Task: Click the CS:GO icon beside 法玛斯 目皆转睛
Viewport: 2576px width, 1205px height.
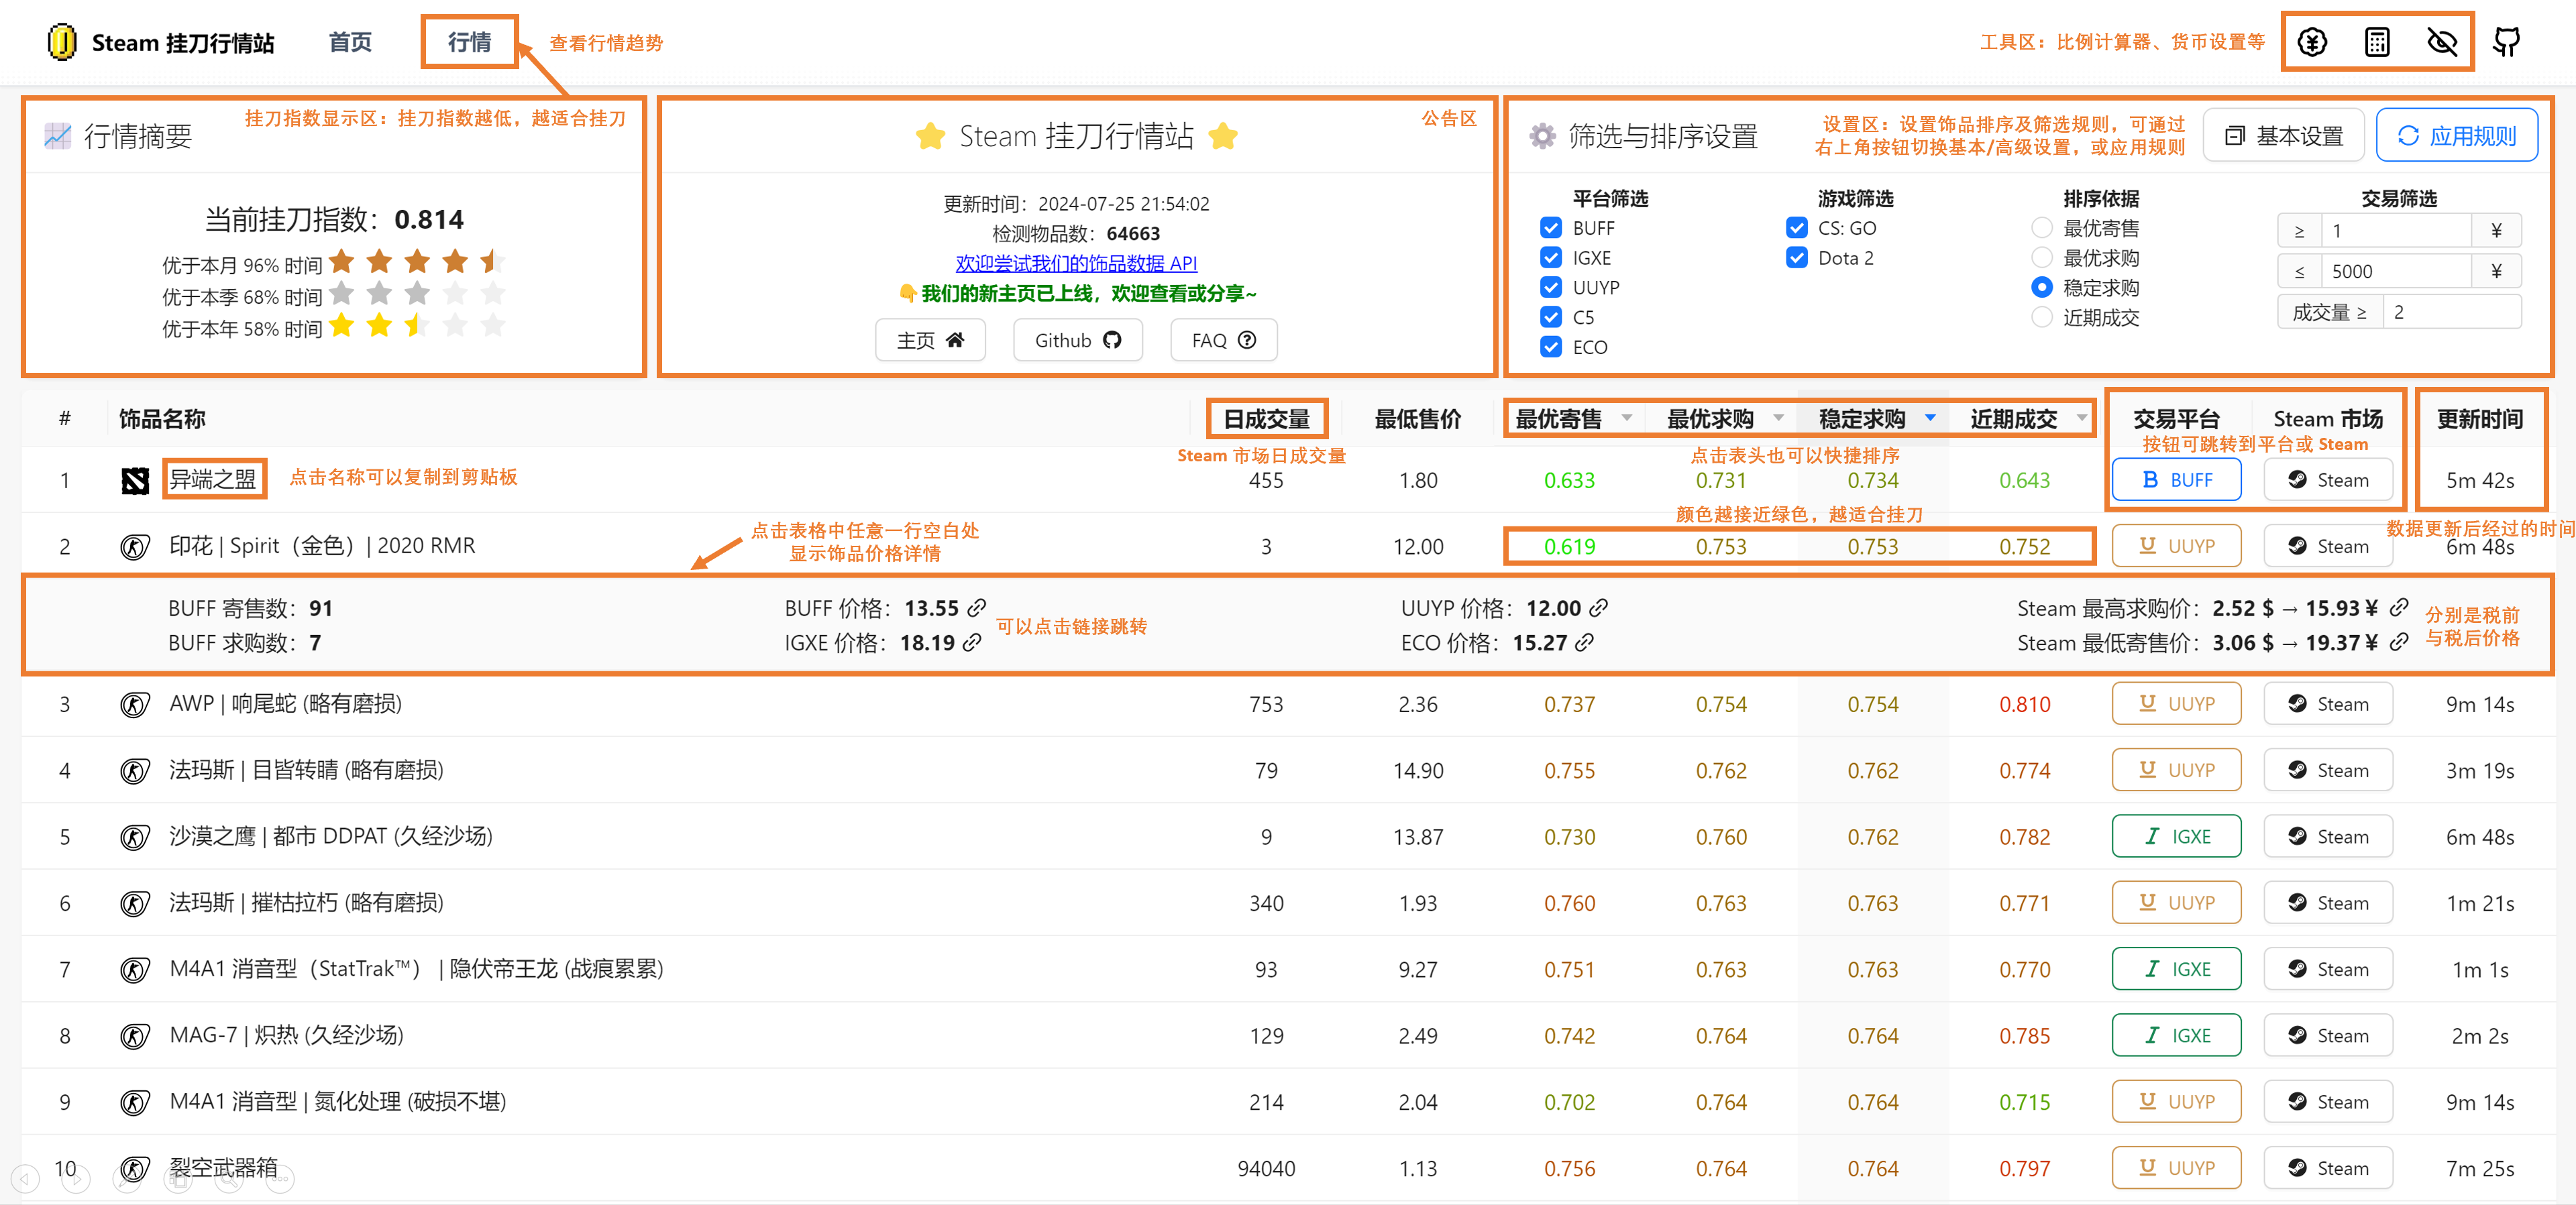Action: [135, 770]
